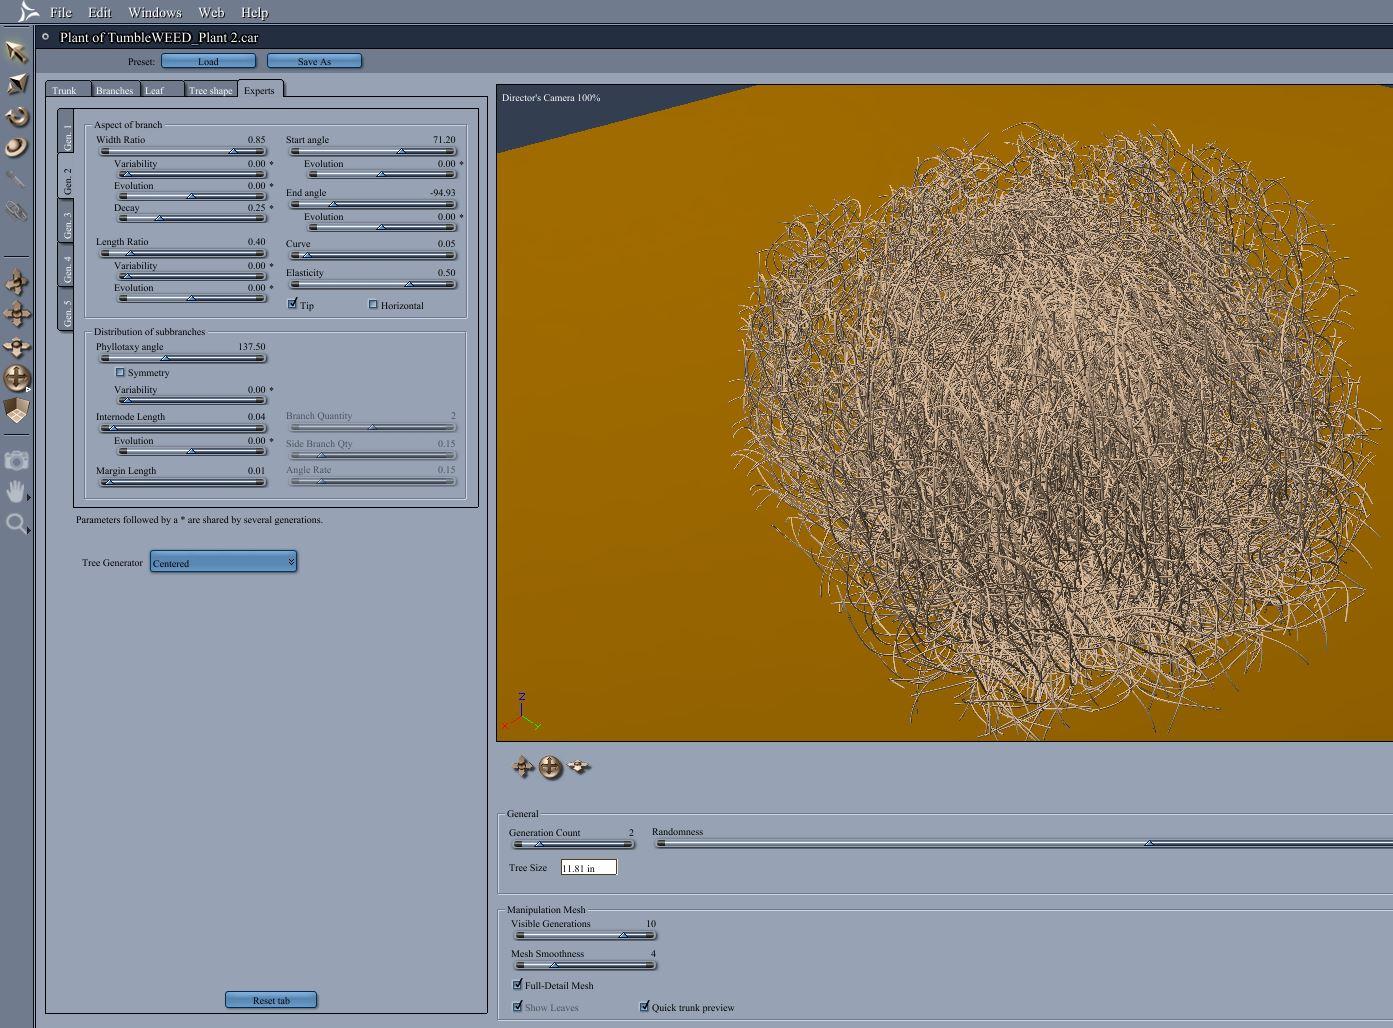Adjust the Visible Generations slider
Screen dimensions: 1393x1028
pyautogui.click(x=585, y=935)
